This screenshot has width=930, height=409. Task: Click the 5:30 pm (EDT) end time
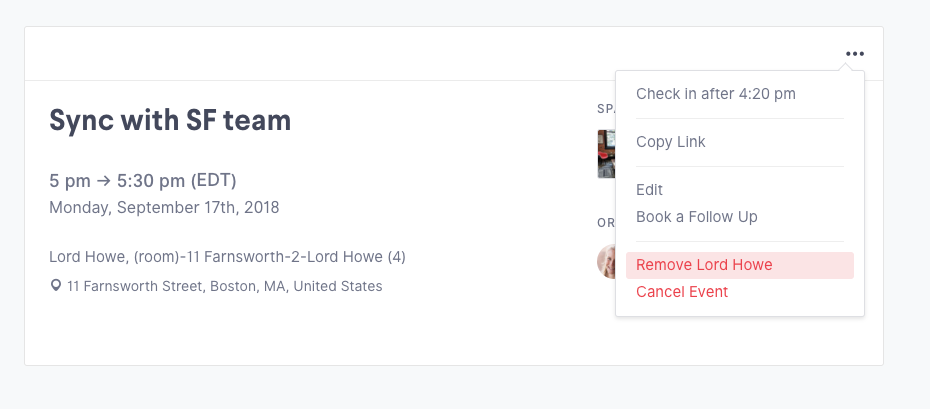(177, 181)
